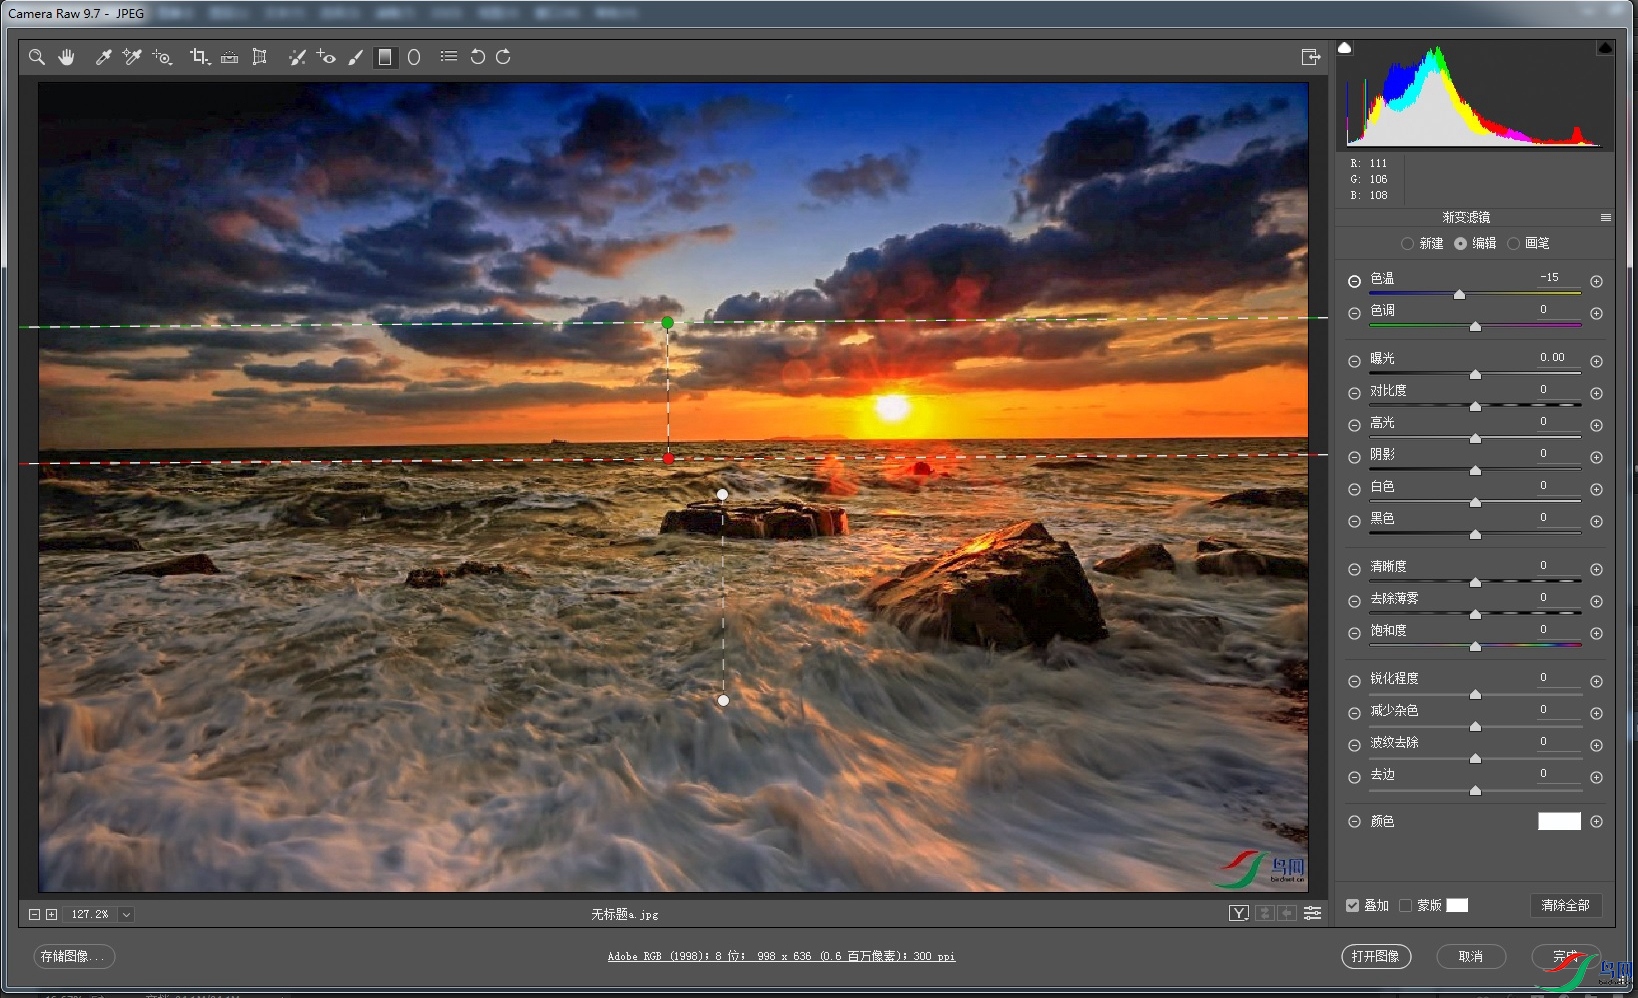Select the Adjustment Brush tool
1638x998 pixels.
[355, 57]
